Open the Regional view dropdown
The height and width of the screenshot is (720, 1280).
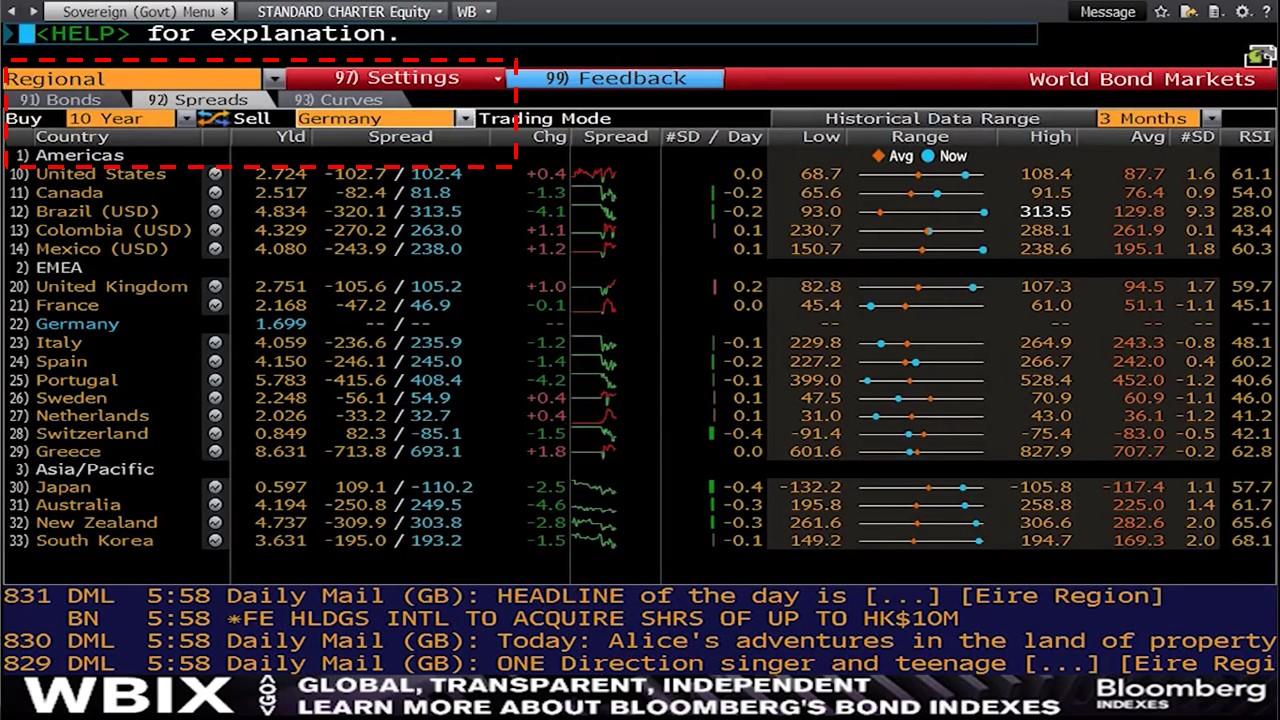click(x=275, y=78)
